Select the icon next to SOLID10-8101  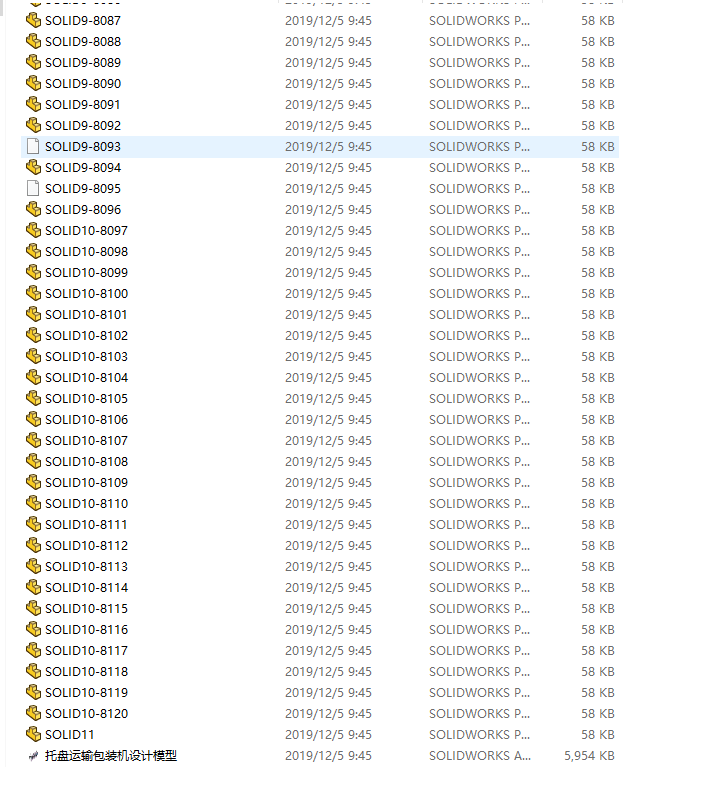pyautogui.click(x=33, y=315)
